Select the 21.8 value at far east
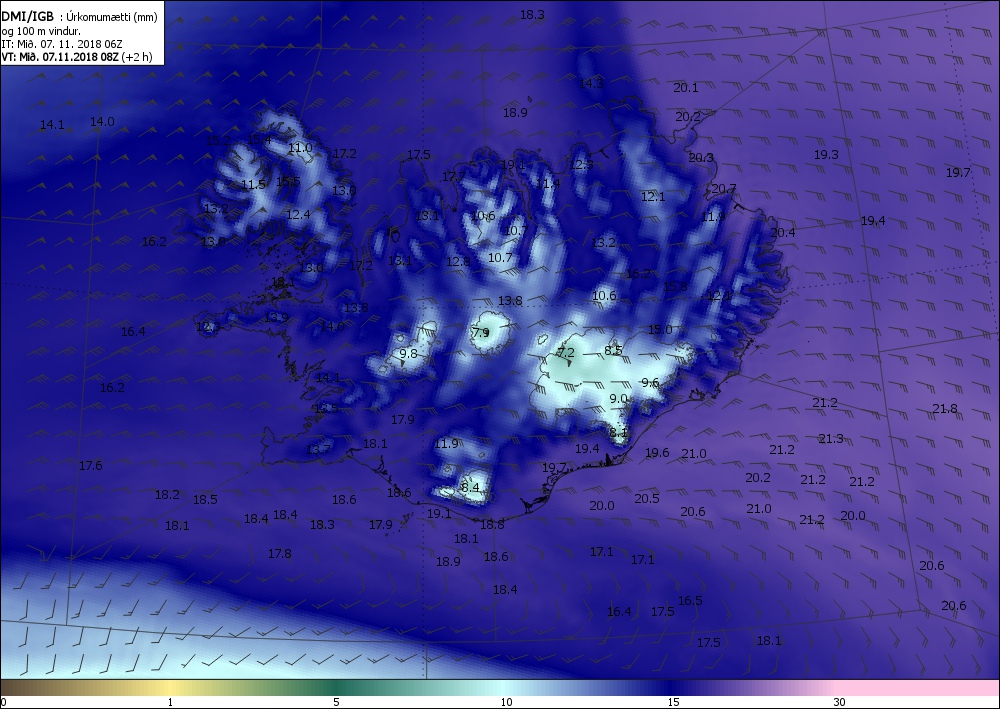 (945, 409)
